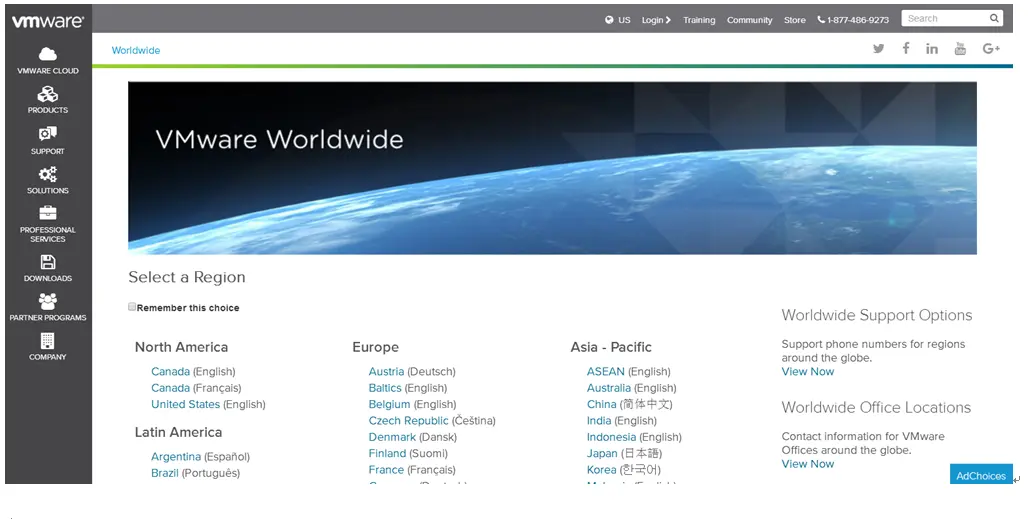Click the Asia - Pacific heading
The height and width of the screenshot is (519, 1032).
[x=611, y=347]
